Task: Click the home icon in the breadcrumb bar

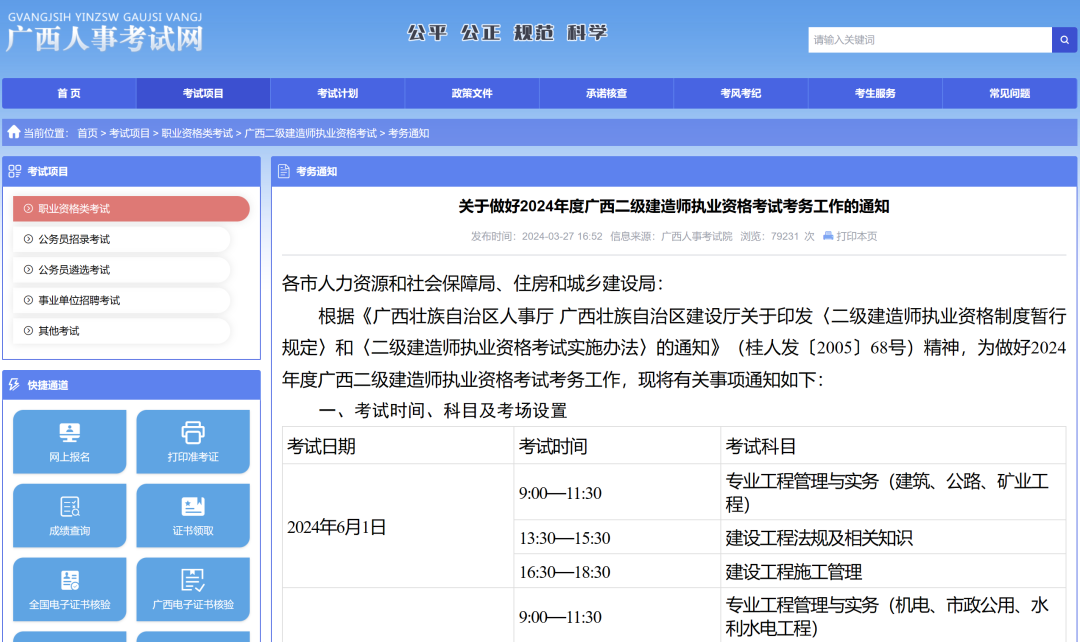Action: tap(13, 131)
